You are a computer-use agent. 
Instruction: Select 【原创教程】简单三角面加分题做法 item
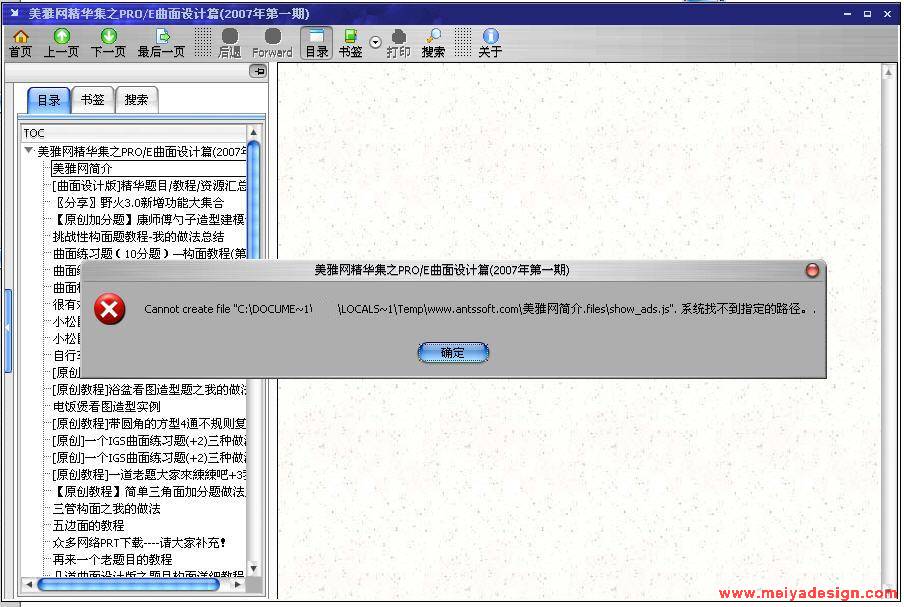point(149,492)
